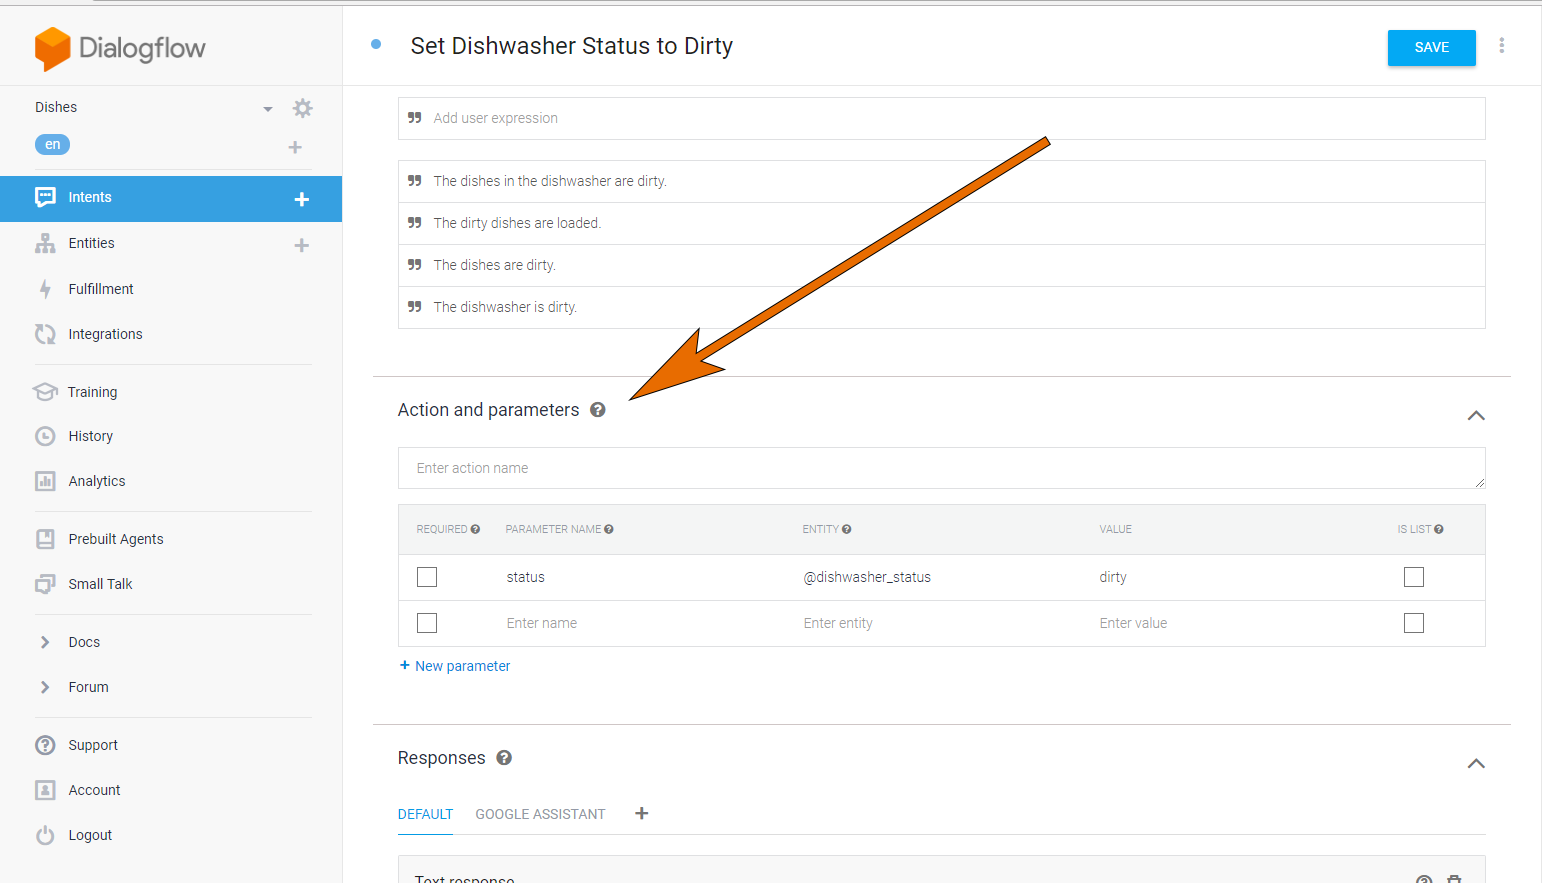The image size is (1542, 883).
Task: Open the Integrations section
Action: [x=105, y=334]
